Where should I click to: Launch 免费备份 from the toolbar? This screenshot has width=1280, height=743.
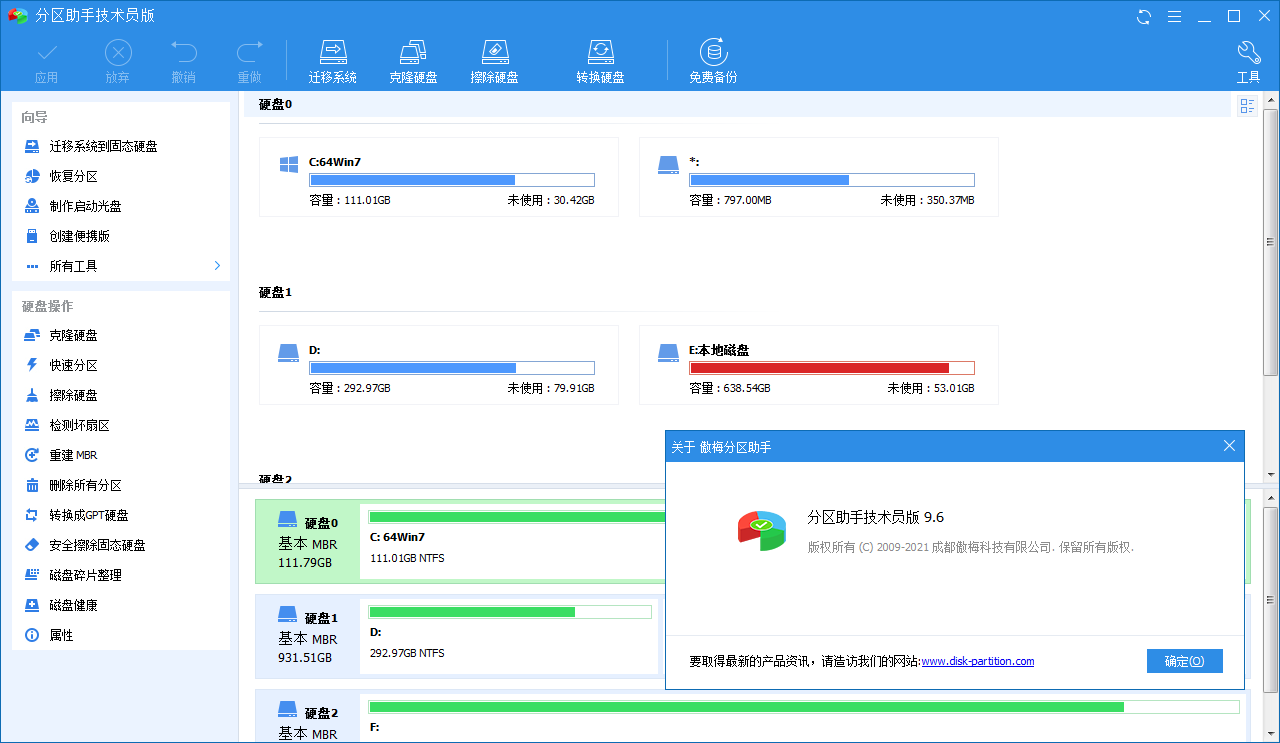pyautogui.click(x=715, y=58)
